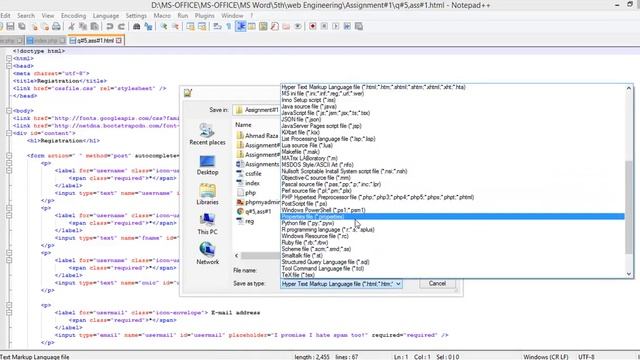
Task: Click the Paste toolbar icon
Action: [95, 27]
